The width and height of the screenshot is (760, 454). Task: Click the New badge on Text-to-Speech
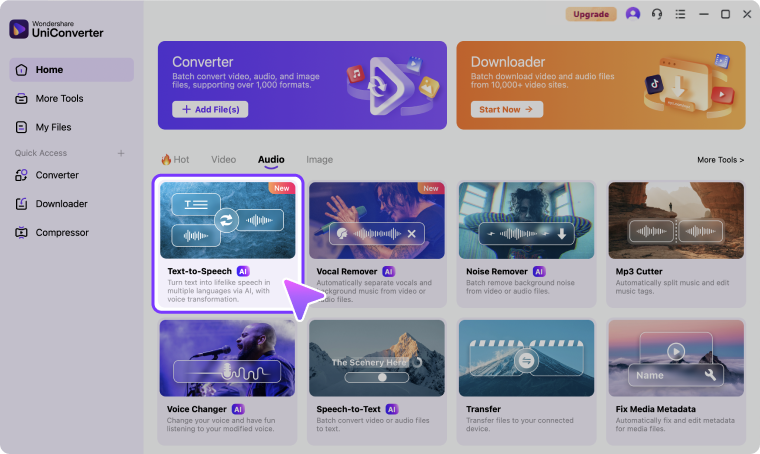pos(282,188)
